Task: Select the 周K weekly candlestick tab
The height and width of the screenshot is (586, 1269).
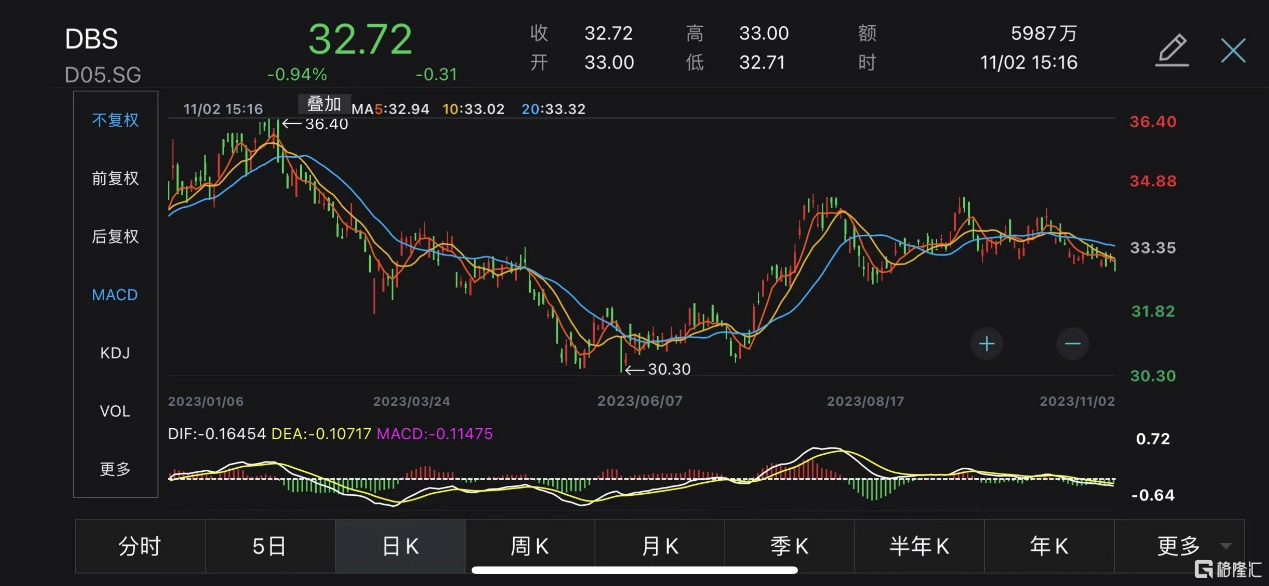Action: point(530,546)
